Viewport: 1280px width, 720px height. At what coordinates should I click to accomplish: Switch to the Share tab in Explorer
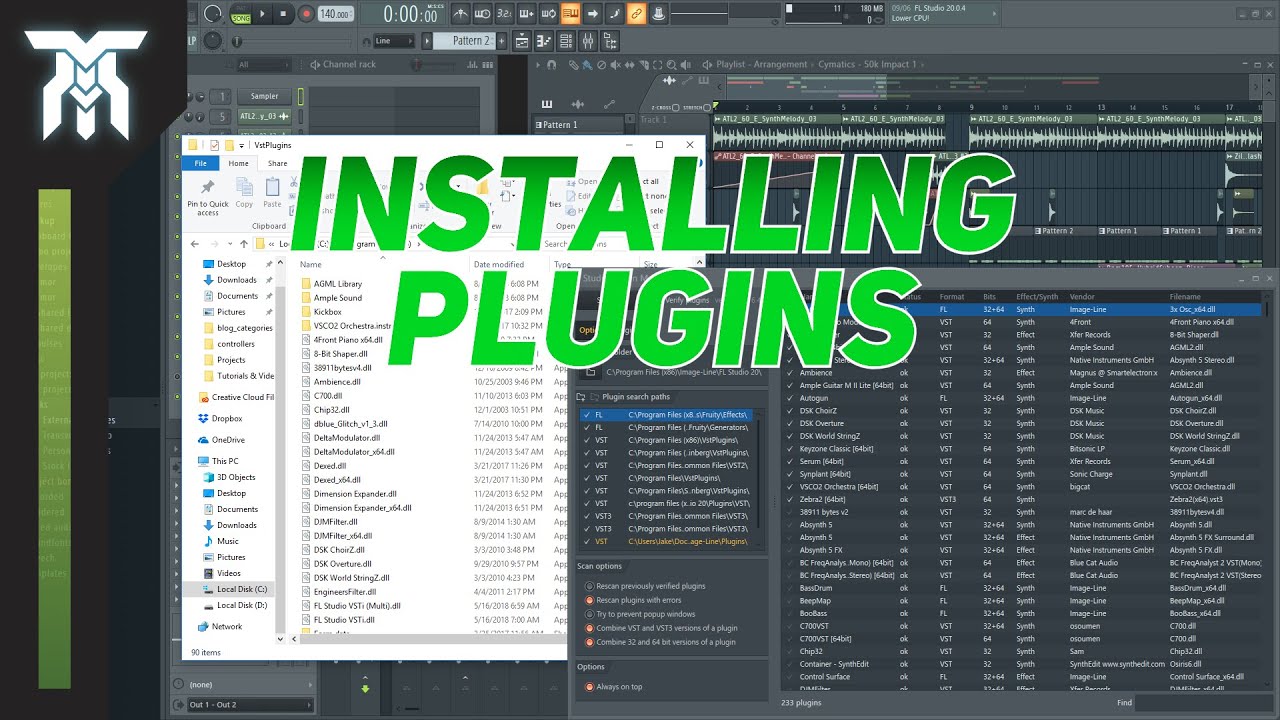click(x=277, y=163)
